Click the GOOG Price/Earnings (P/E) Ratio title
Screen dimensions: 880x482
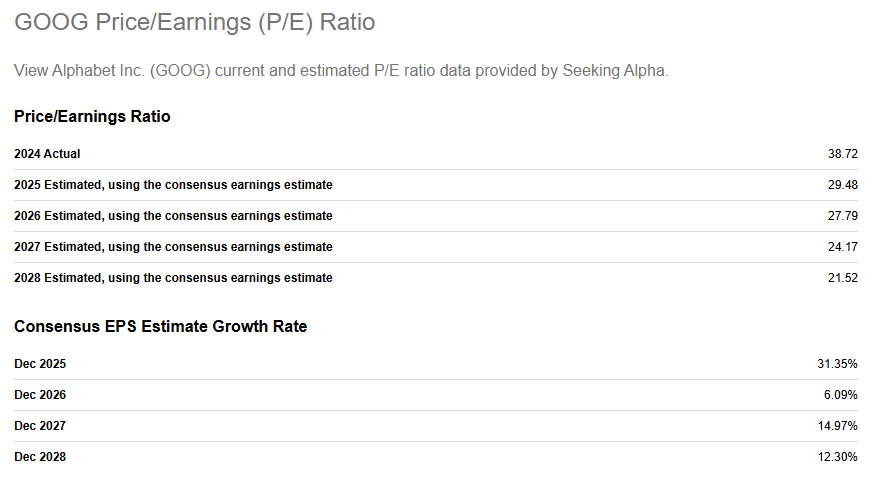point(195,22)
